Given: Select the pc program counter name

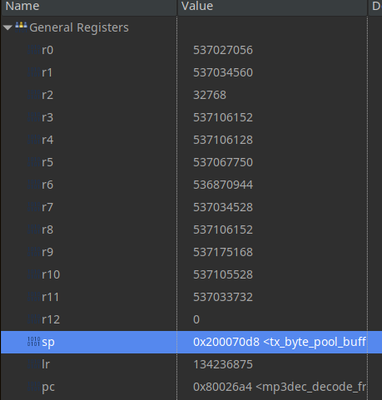Looking at the screenshot, I should [48, 387].
